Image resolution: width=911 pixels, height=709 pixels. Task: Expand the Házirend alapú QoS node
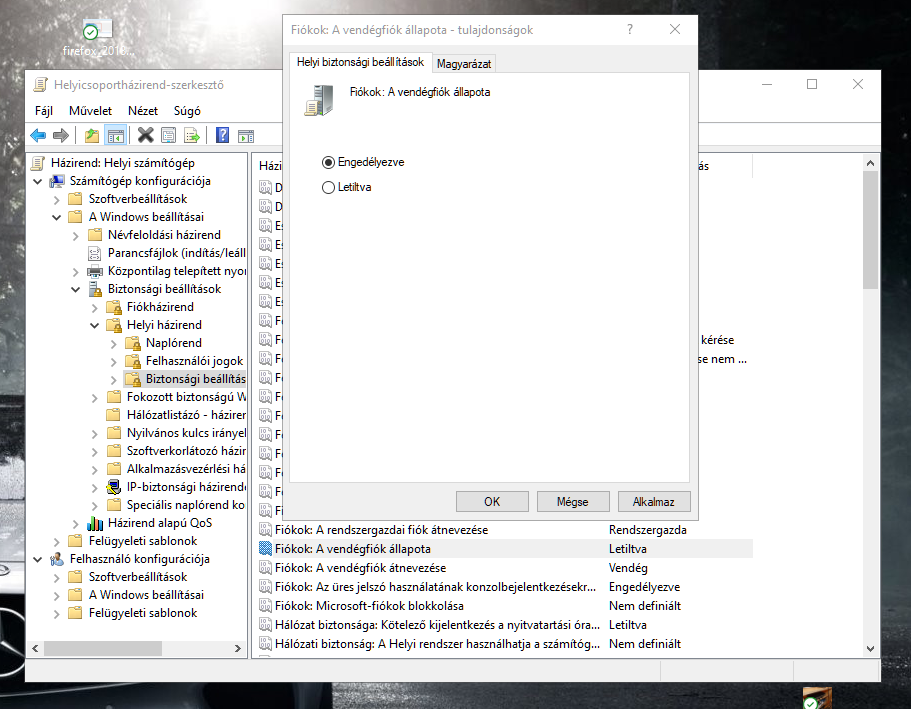(76, 524)
